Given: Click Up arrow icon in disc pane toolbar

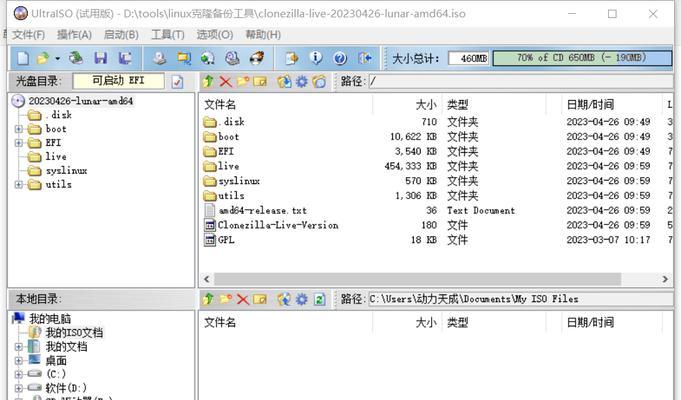Looking at the screenshot, I should [208, 81].
